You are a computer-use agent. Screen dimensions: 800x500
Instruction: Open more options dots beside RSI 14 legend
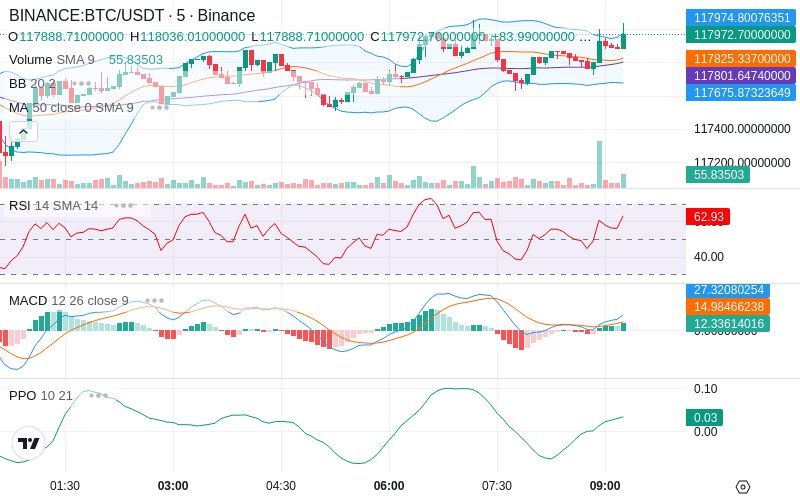[x=124, y=206]
